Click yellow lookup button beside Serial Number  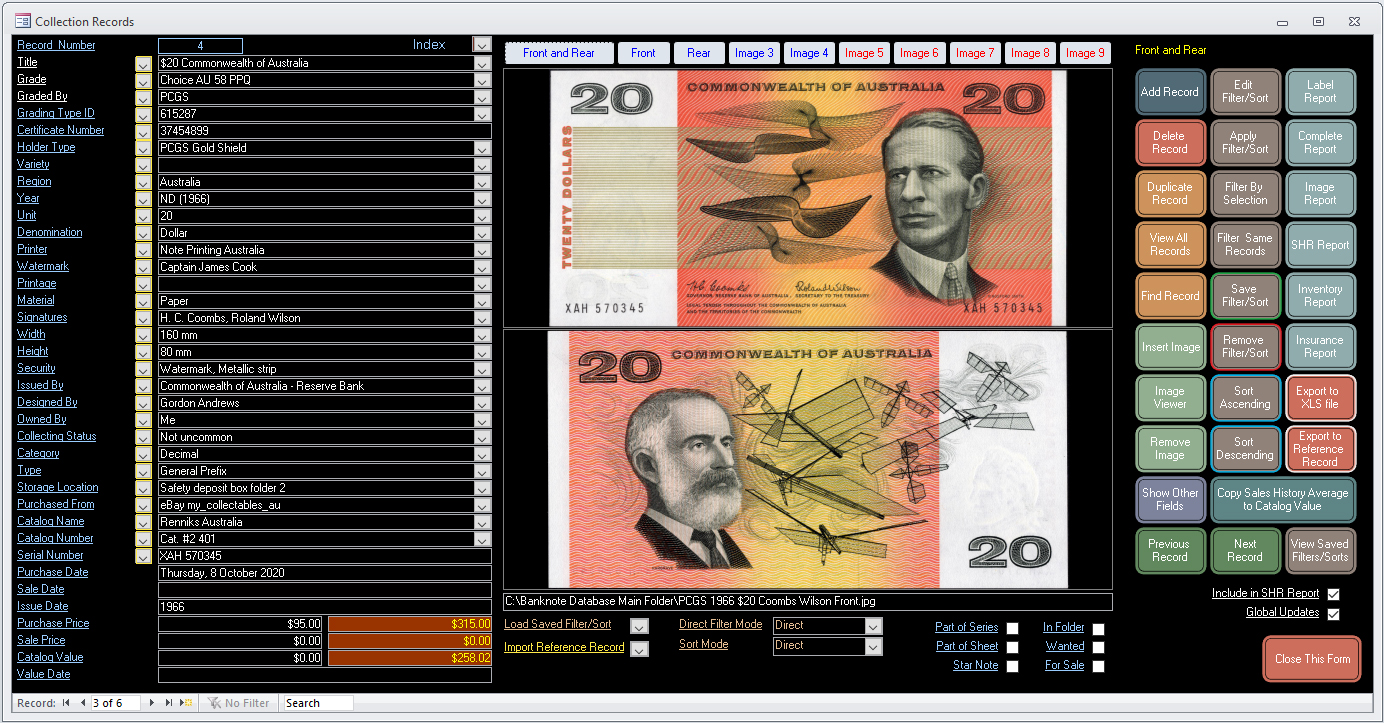[143, 556]
